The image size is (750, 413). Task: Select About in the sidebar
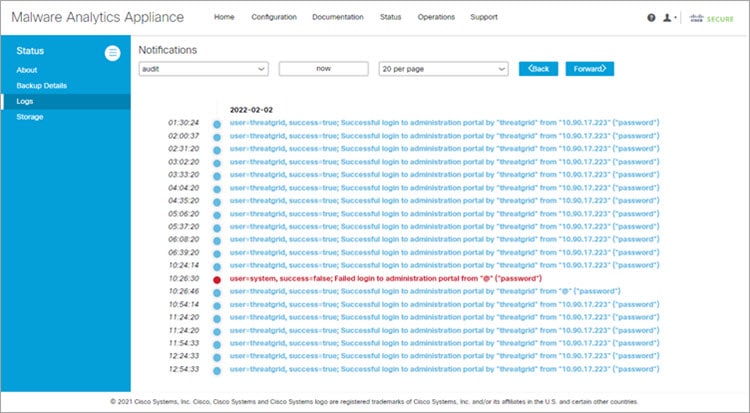click(27, 70)
